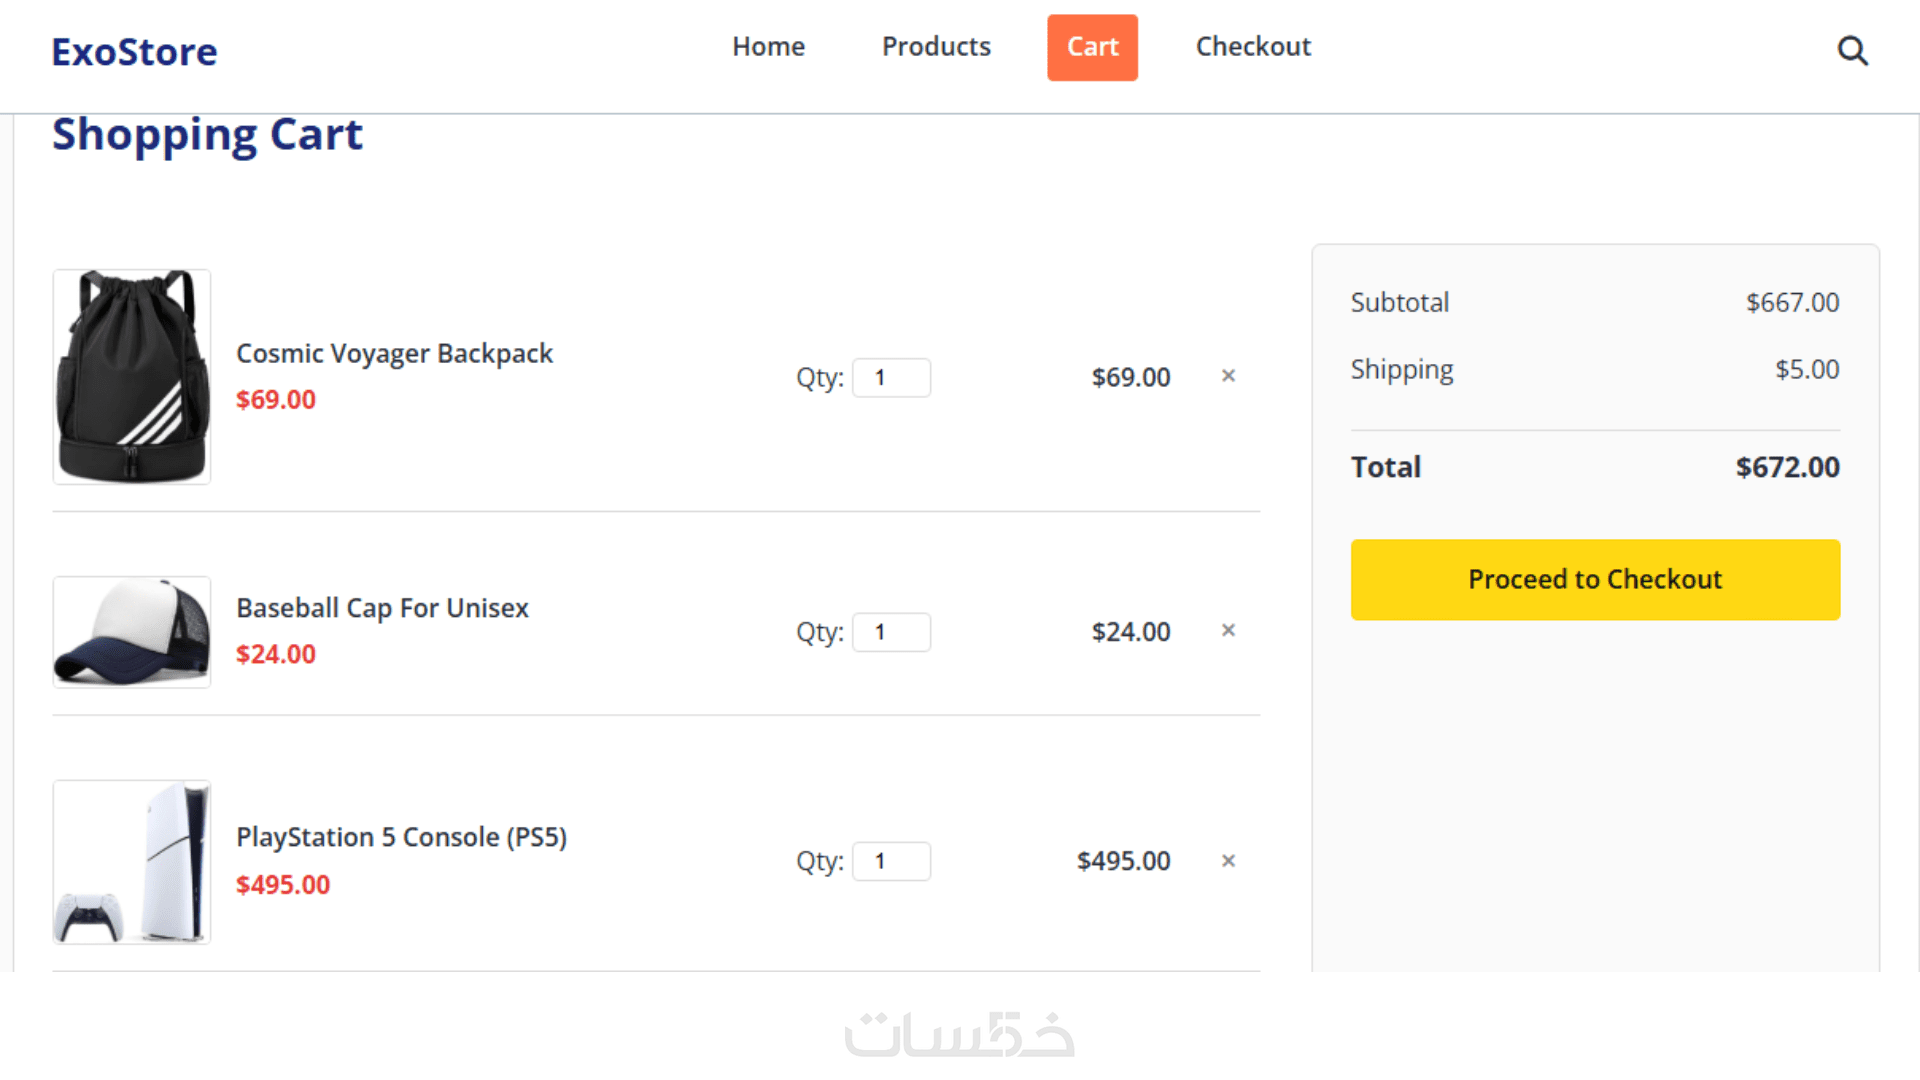Screen dimensions: 1920x1080
Task: Remove Baseball Cap For Unisex item
Action: point(1228,630)
